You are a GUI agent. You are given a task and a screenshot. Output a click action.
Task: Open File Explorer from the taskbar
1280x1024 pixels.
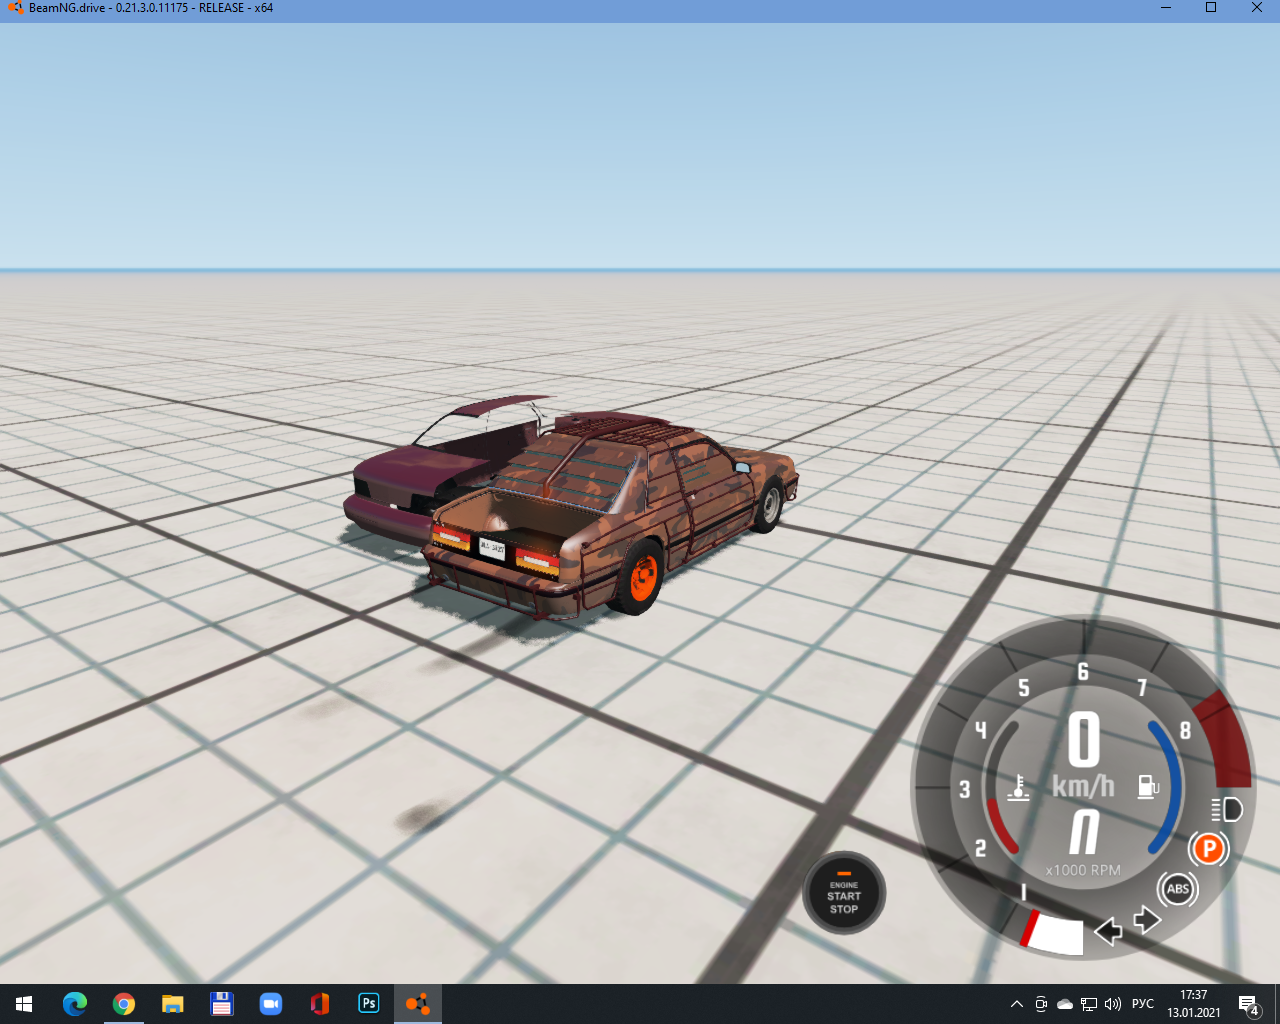point(173,1004)
